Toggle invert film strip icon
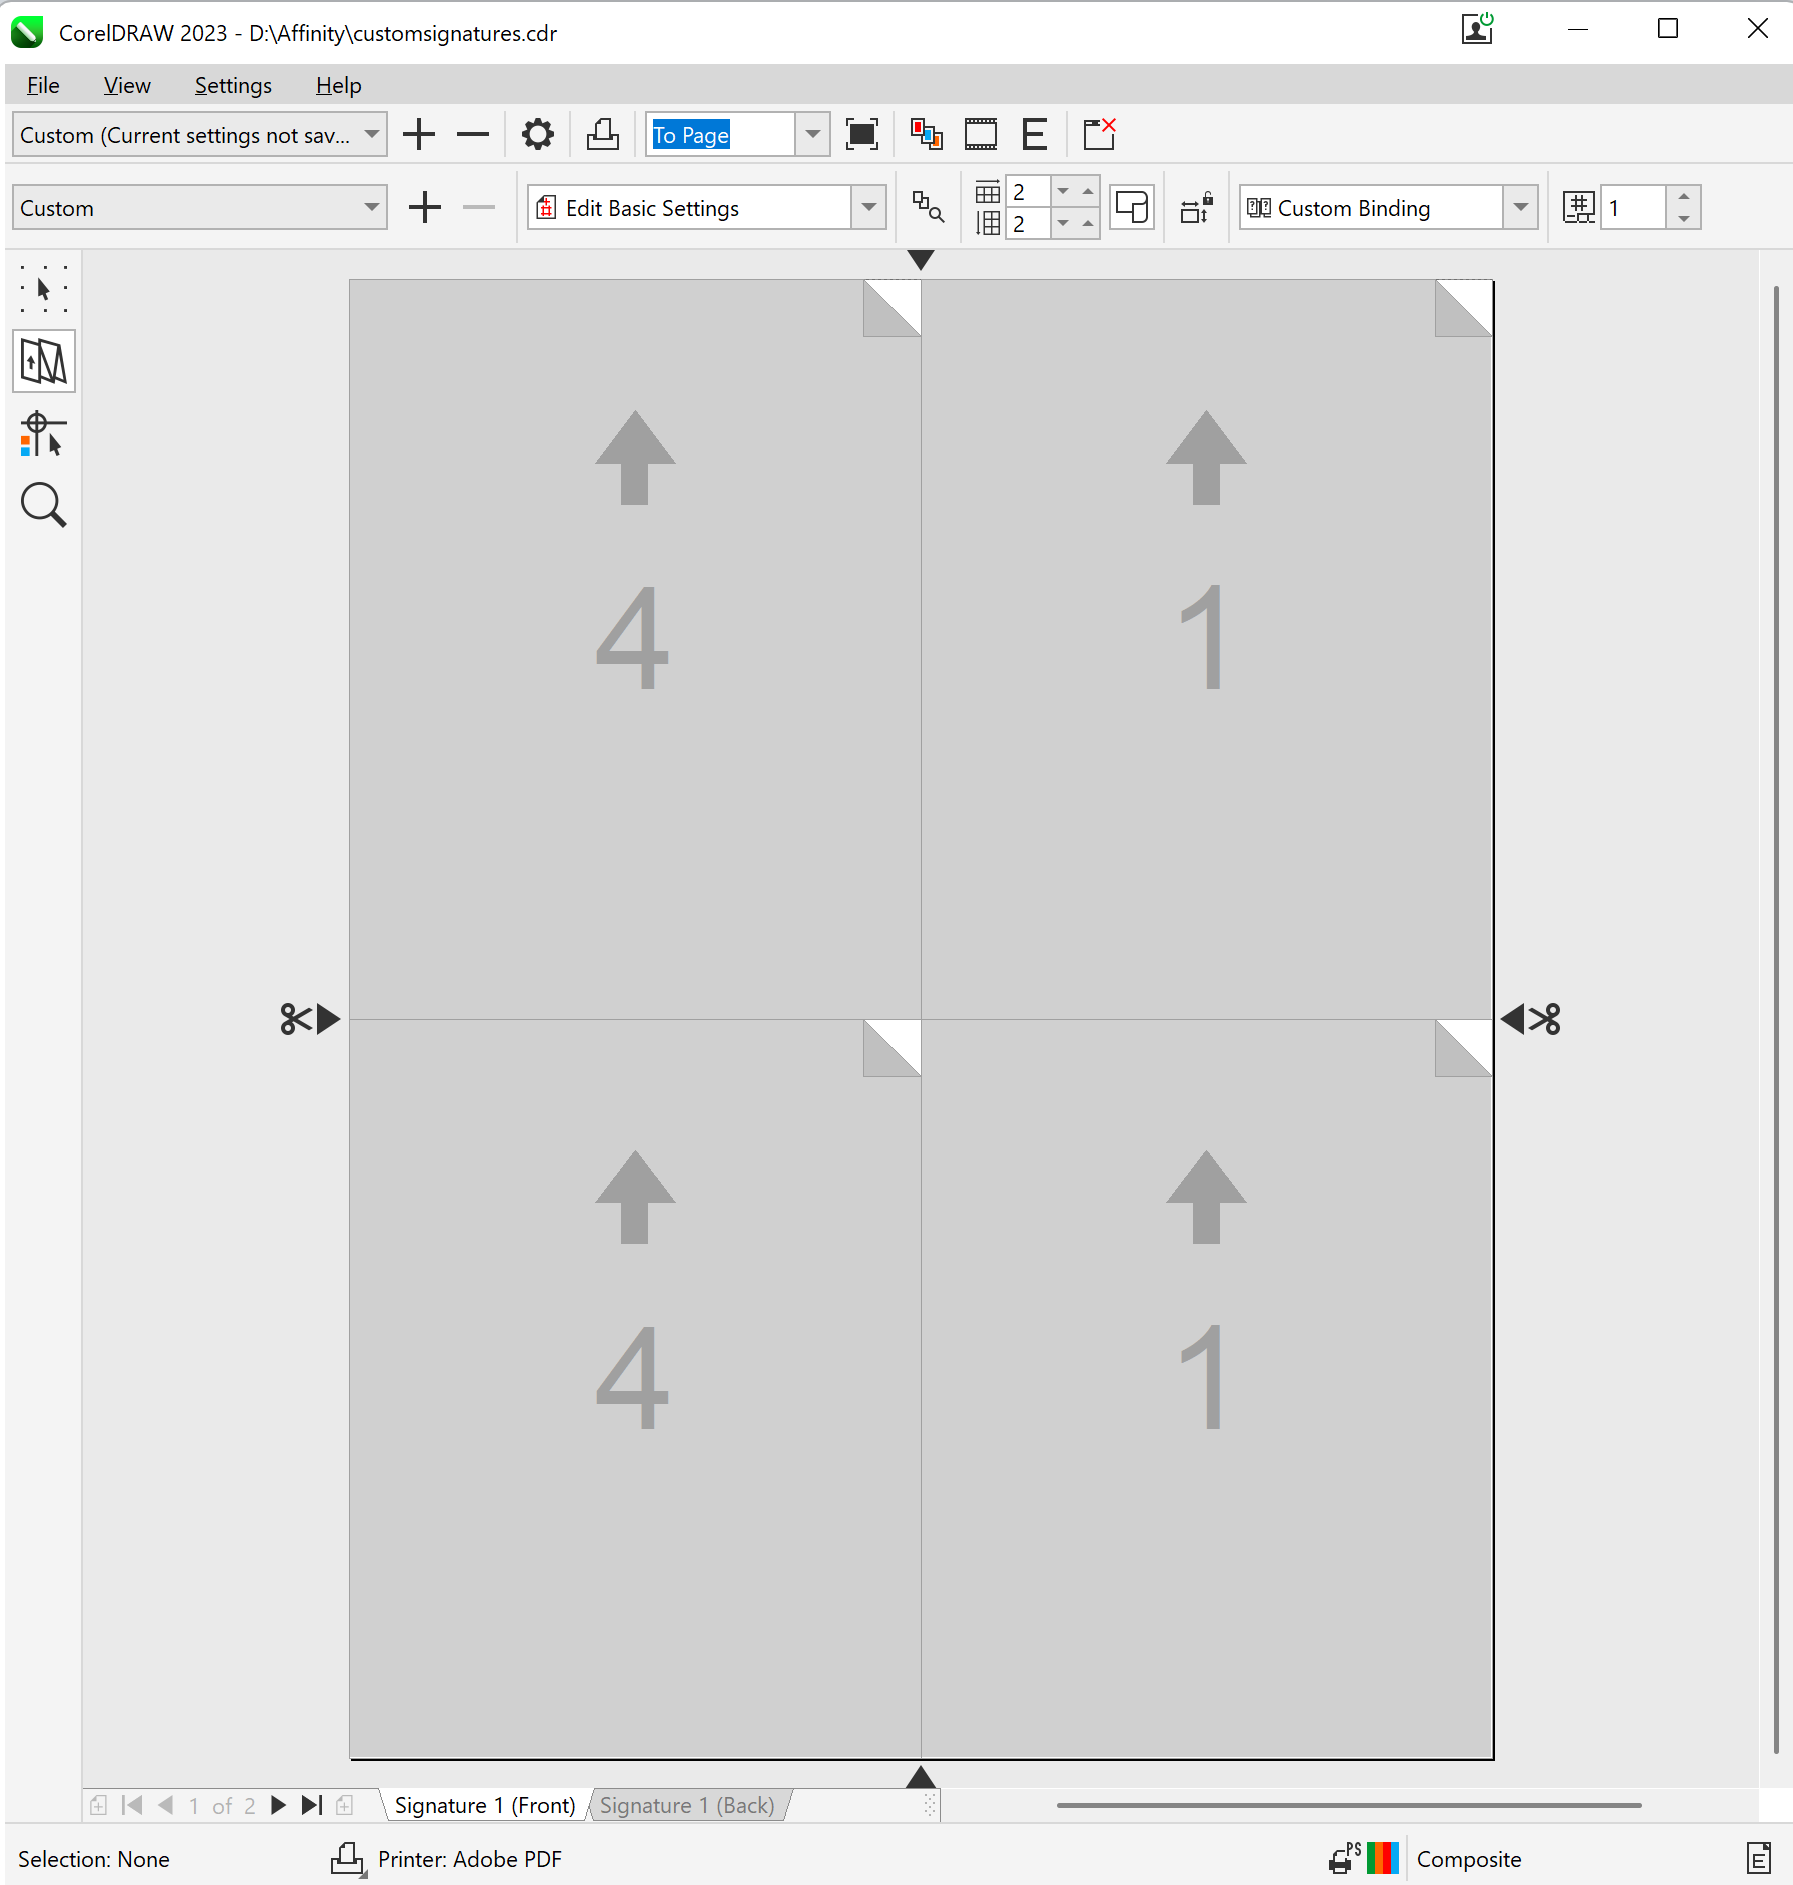 click(x=981, y=134)
